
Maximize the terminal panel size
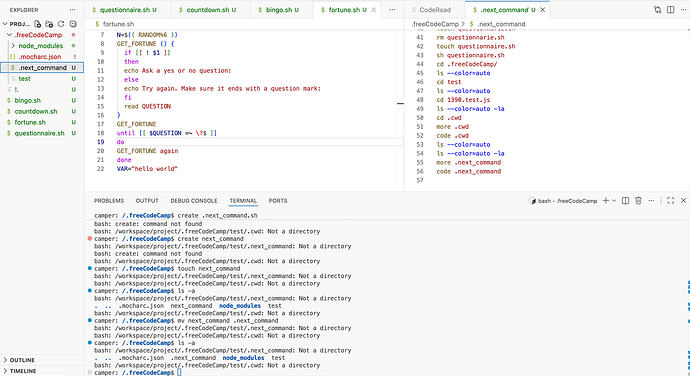pyautogui.click(x=670, y=201)
